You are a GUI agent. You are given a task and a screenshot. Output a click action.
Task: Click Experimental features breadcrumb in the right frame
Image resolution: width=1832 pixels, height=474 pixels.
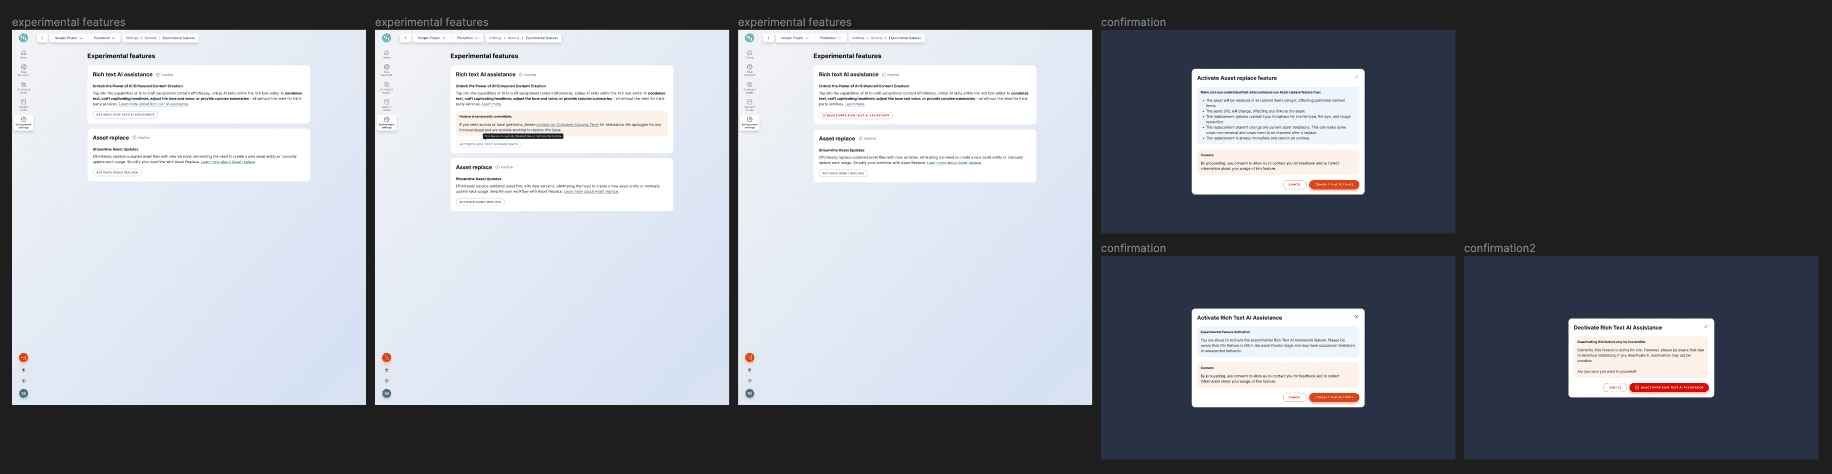[x=905, y=38]
